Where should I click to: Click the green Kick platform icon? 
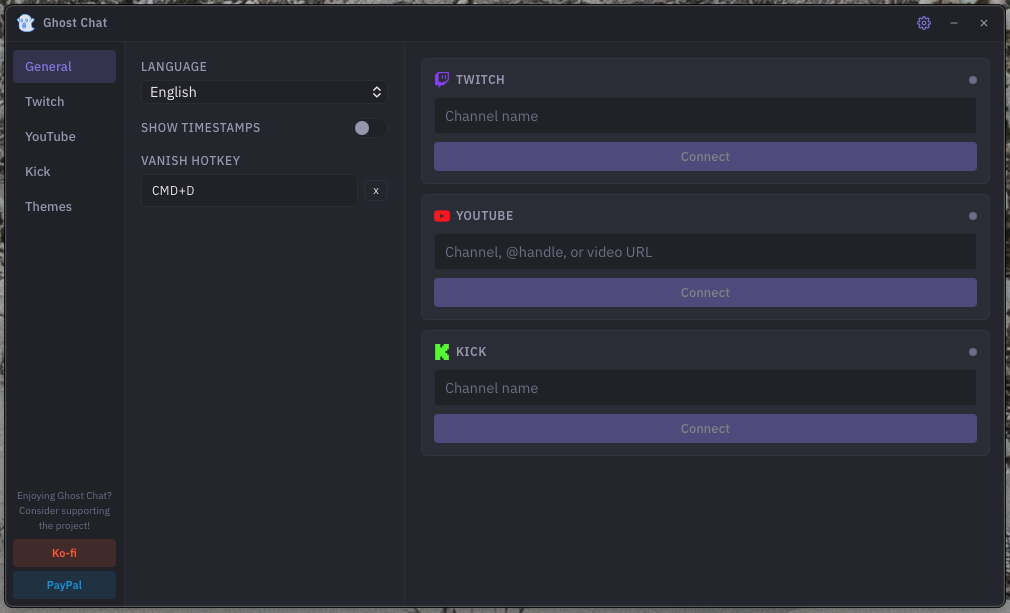click(441, 351)
